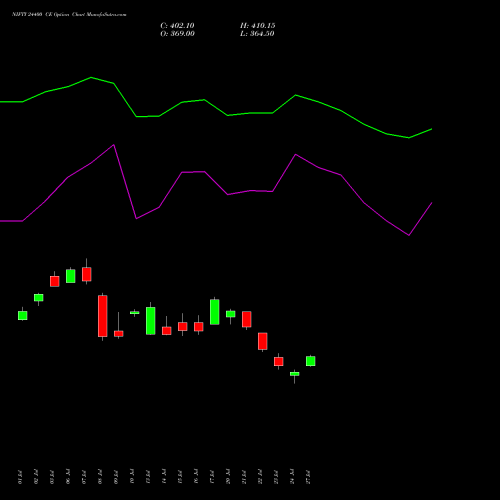Click the long red candle for 08 Jul
This screenshot has width=500, height=500.
103,316
